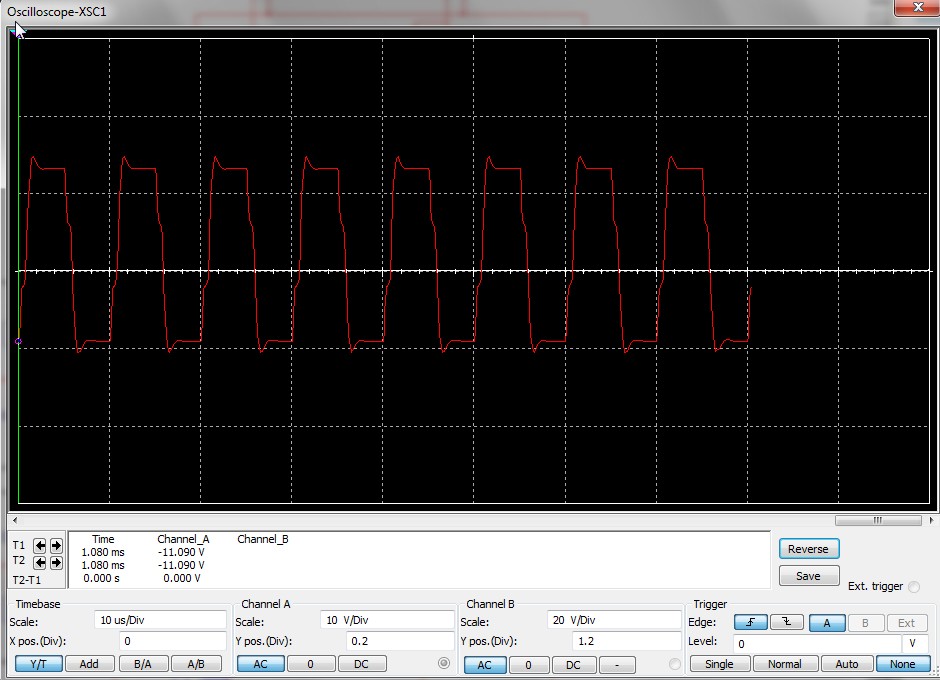Click the Timebase Scale field

coord(160,620)
